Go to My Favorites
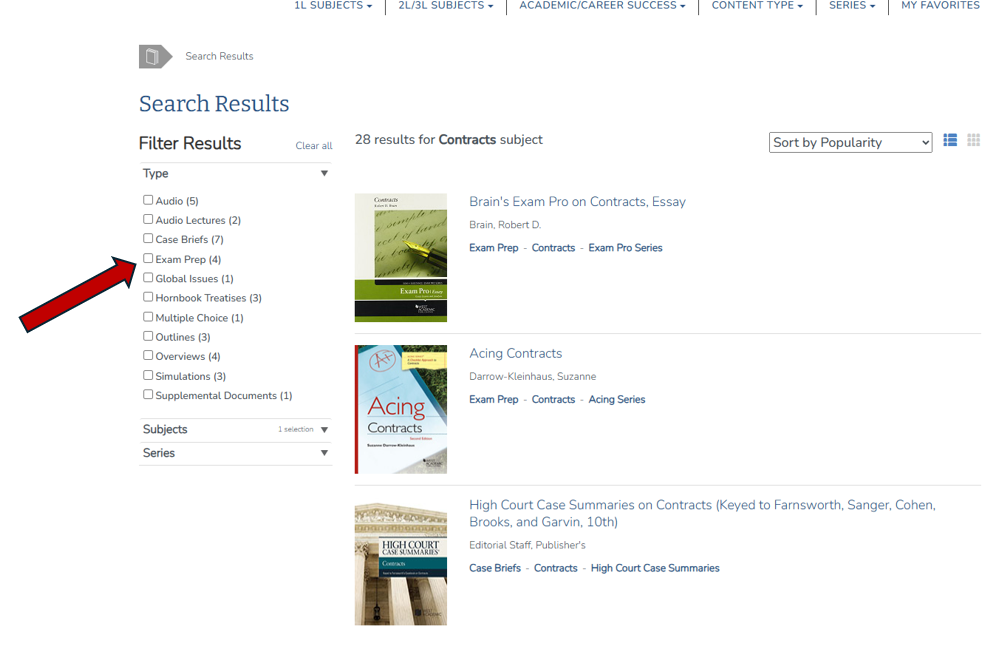 pos(940,6)
